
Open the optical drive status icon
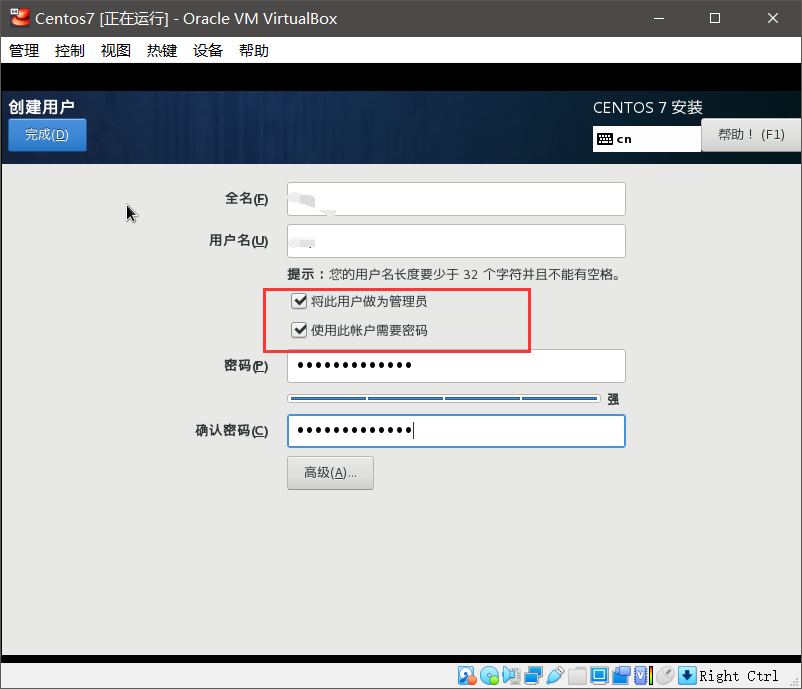[489, 675]
